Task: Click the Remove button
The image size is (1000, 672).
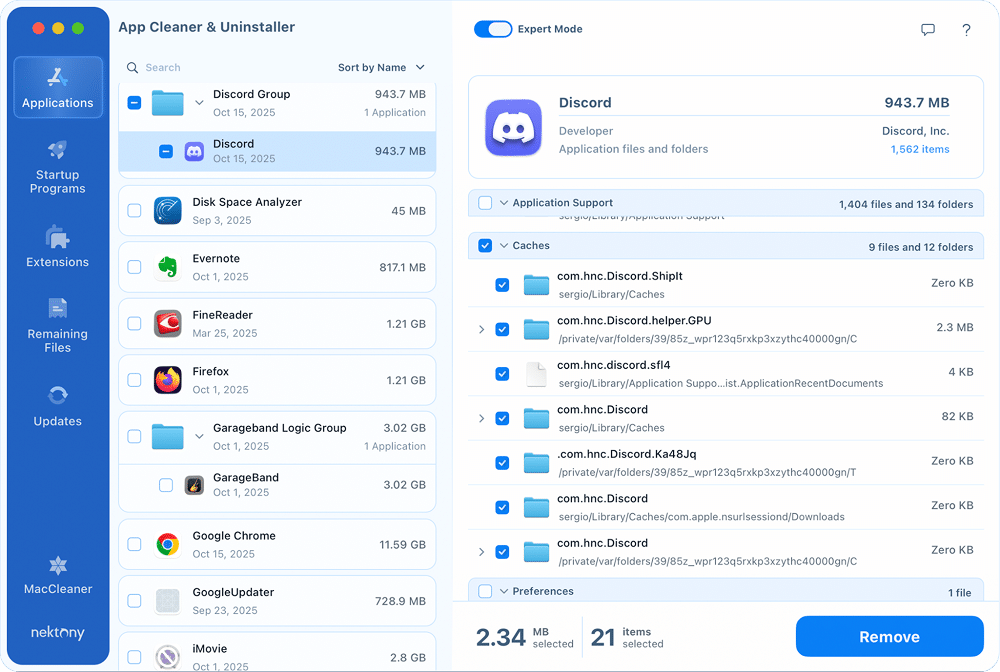Action: (889, 637)
